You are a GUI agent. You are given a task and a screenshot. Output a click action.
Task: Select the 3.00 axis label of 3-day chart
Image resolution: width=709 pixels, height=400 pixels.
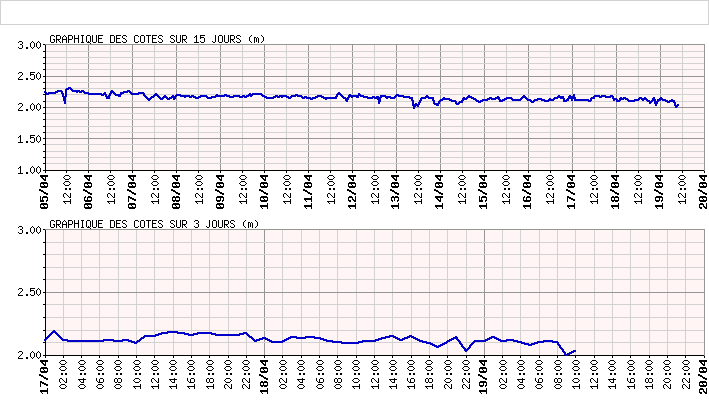point(29,230)
